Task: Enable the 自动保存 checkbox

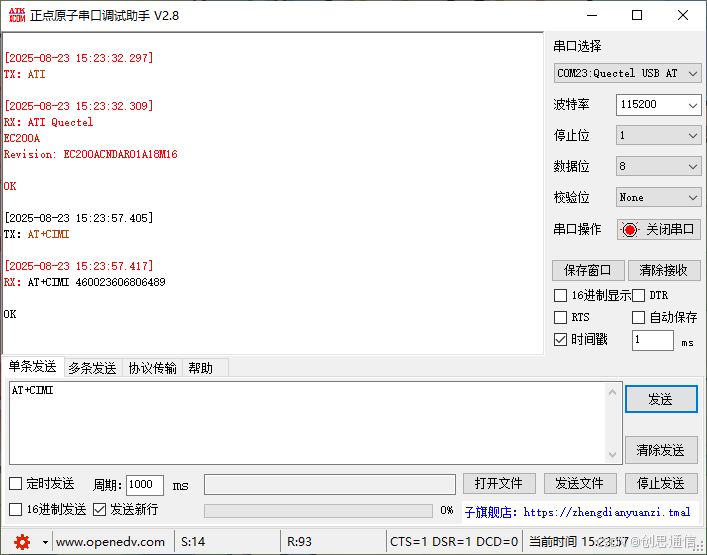Action: coord(638,317)
